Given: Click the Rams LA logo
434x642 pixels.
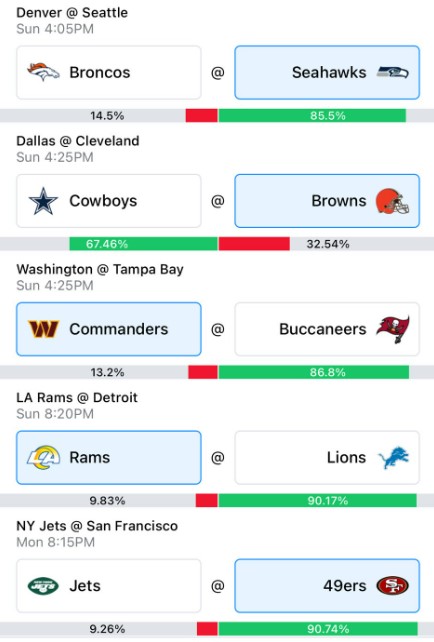Looking at the screenshot, I should point(43,457).
